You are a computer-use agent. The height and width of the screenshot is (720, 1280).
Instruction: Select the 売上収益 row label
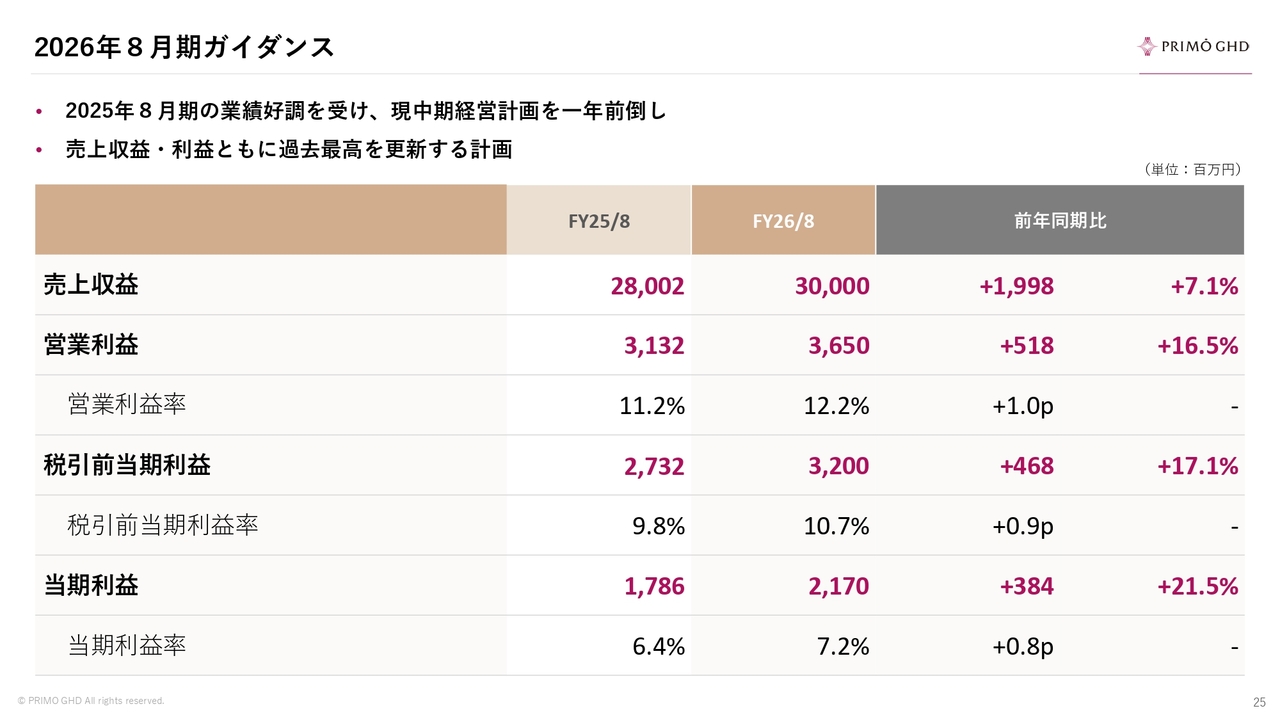91,285
